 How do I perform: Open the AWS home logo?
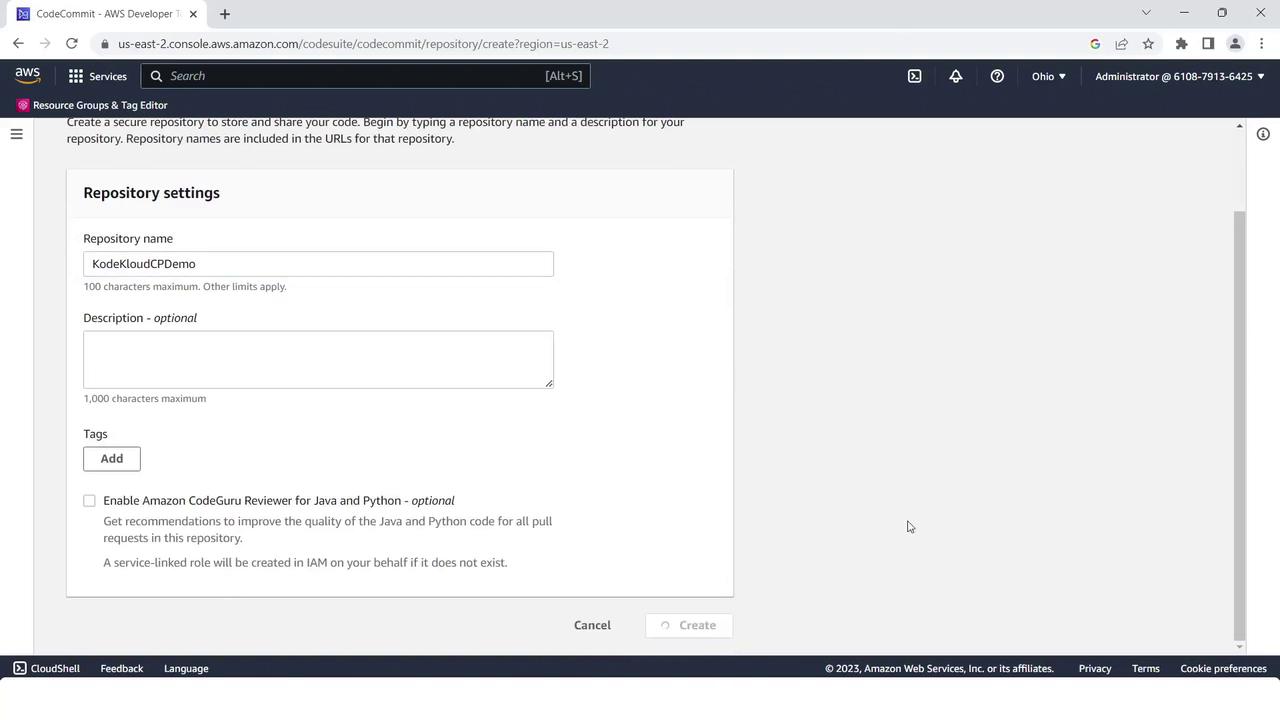click(27, 76)
